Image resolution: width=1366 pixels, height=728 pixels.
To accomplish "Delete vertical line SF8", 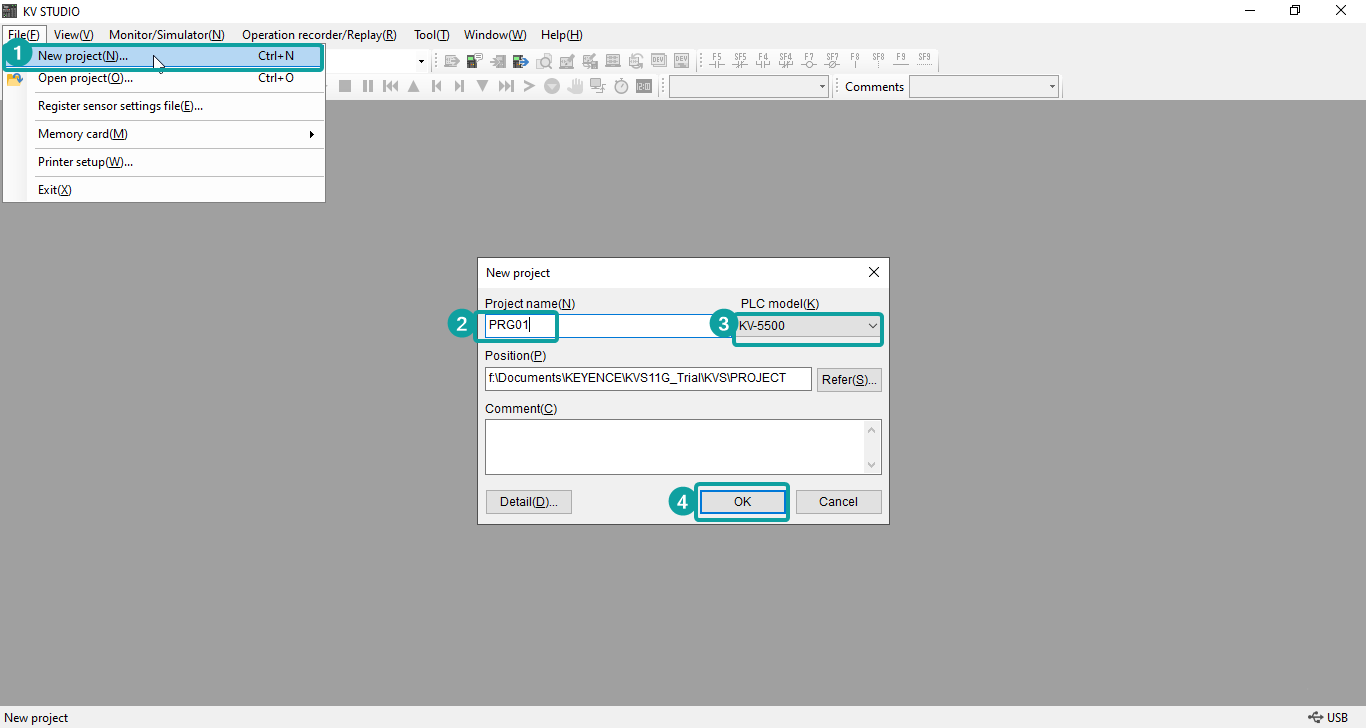I will pyautogui.click(x=878, y=60).
